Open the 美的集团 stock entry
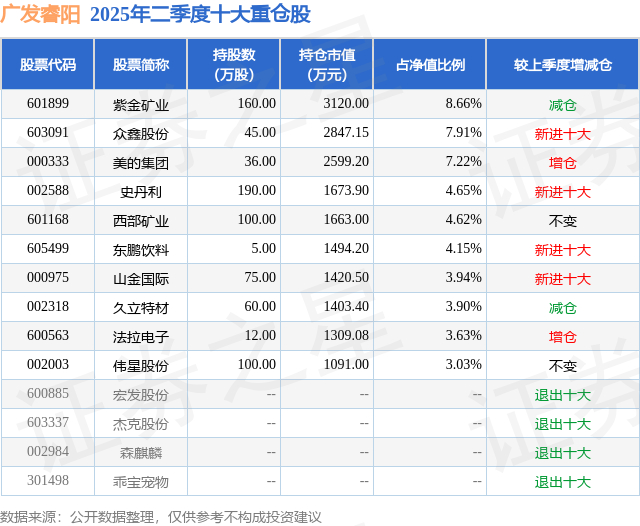640x526 pixels. (x=141, y=163)
